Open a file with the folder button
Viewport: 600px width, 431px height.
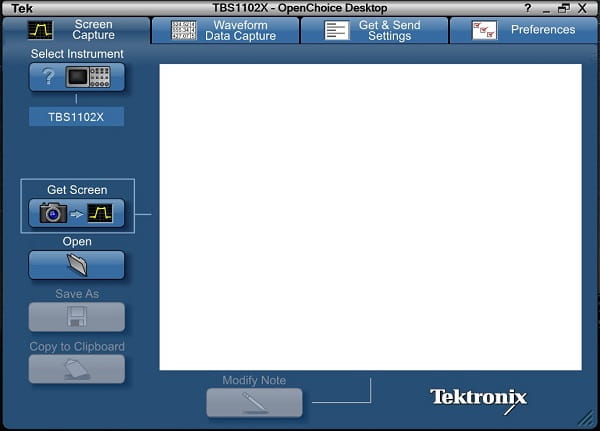(77, 265)
